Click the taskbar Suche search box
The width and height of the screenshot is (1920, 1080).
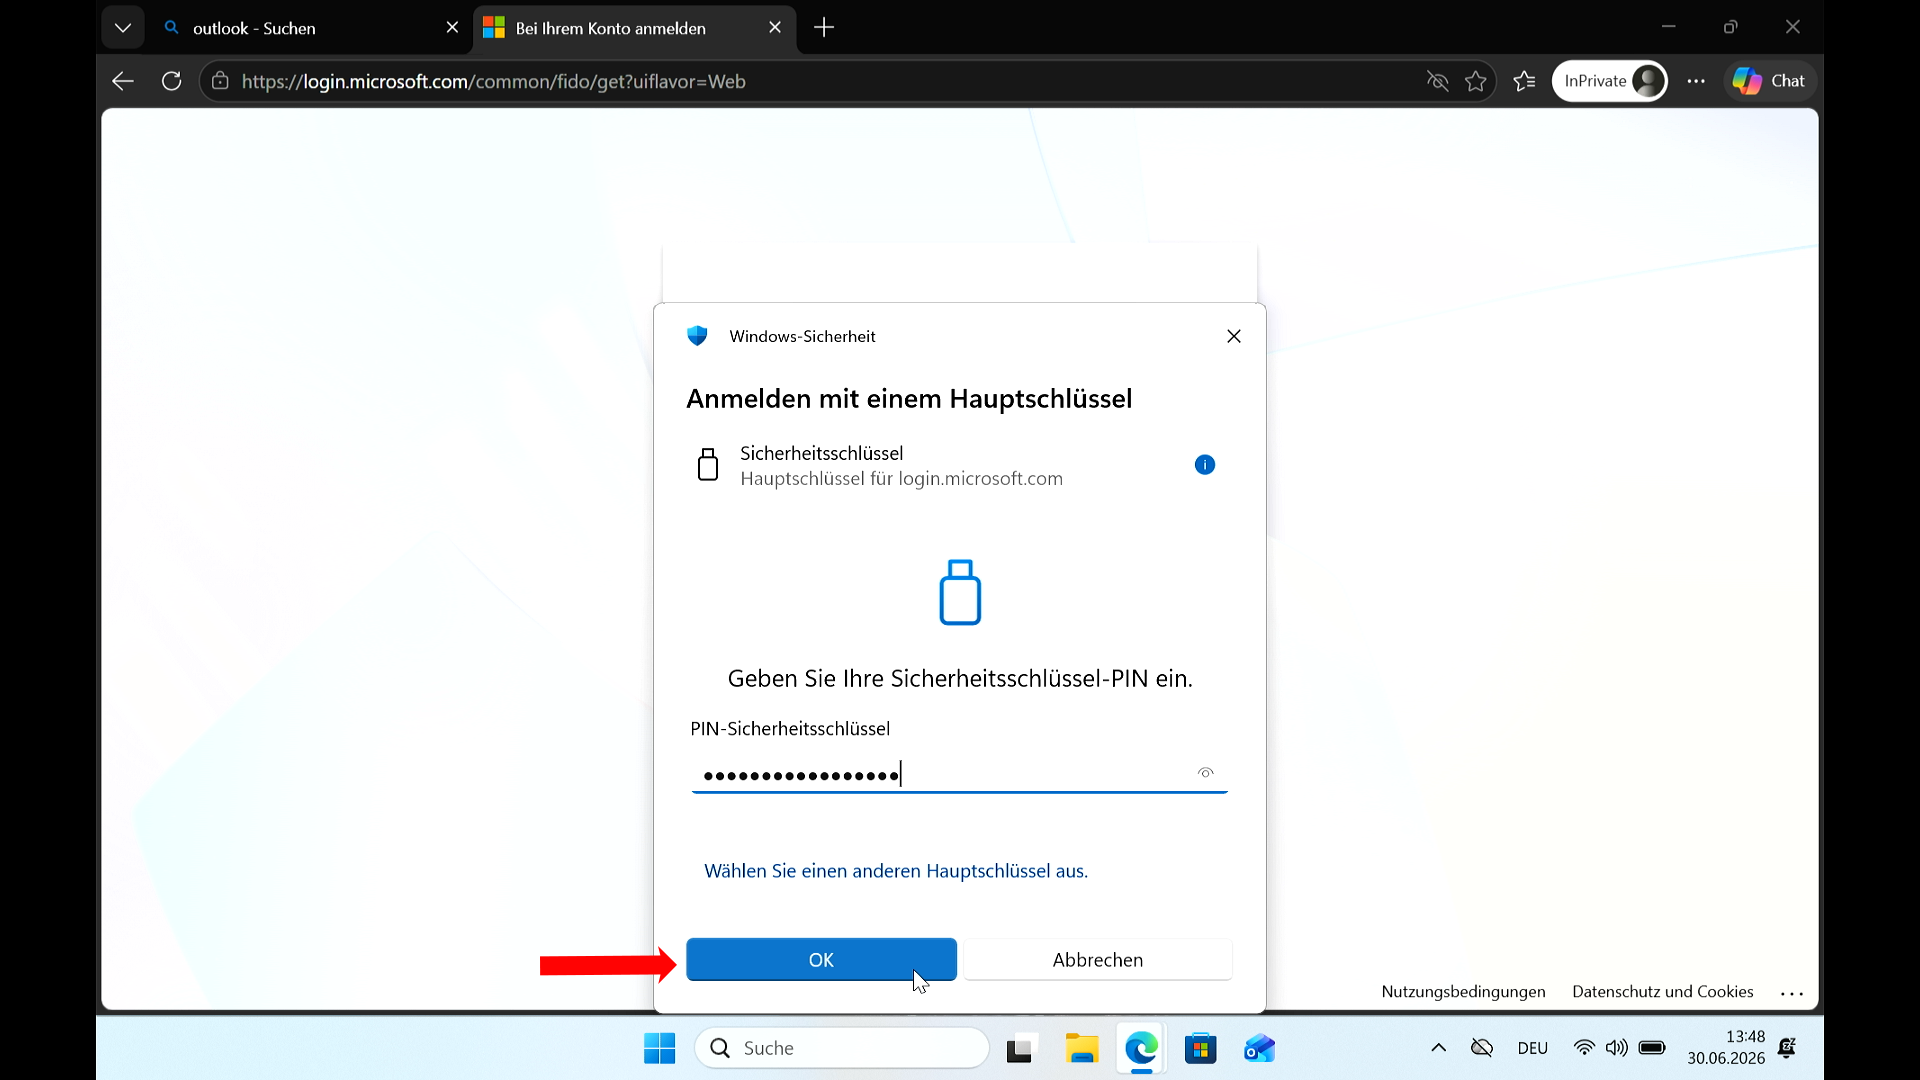click(x=842, y=1048)
